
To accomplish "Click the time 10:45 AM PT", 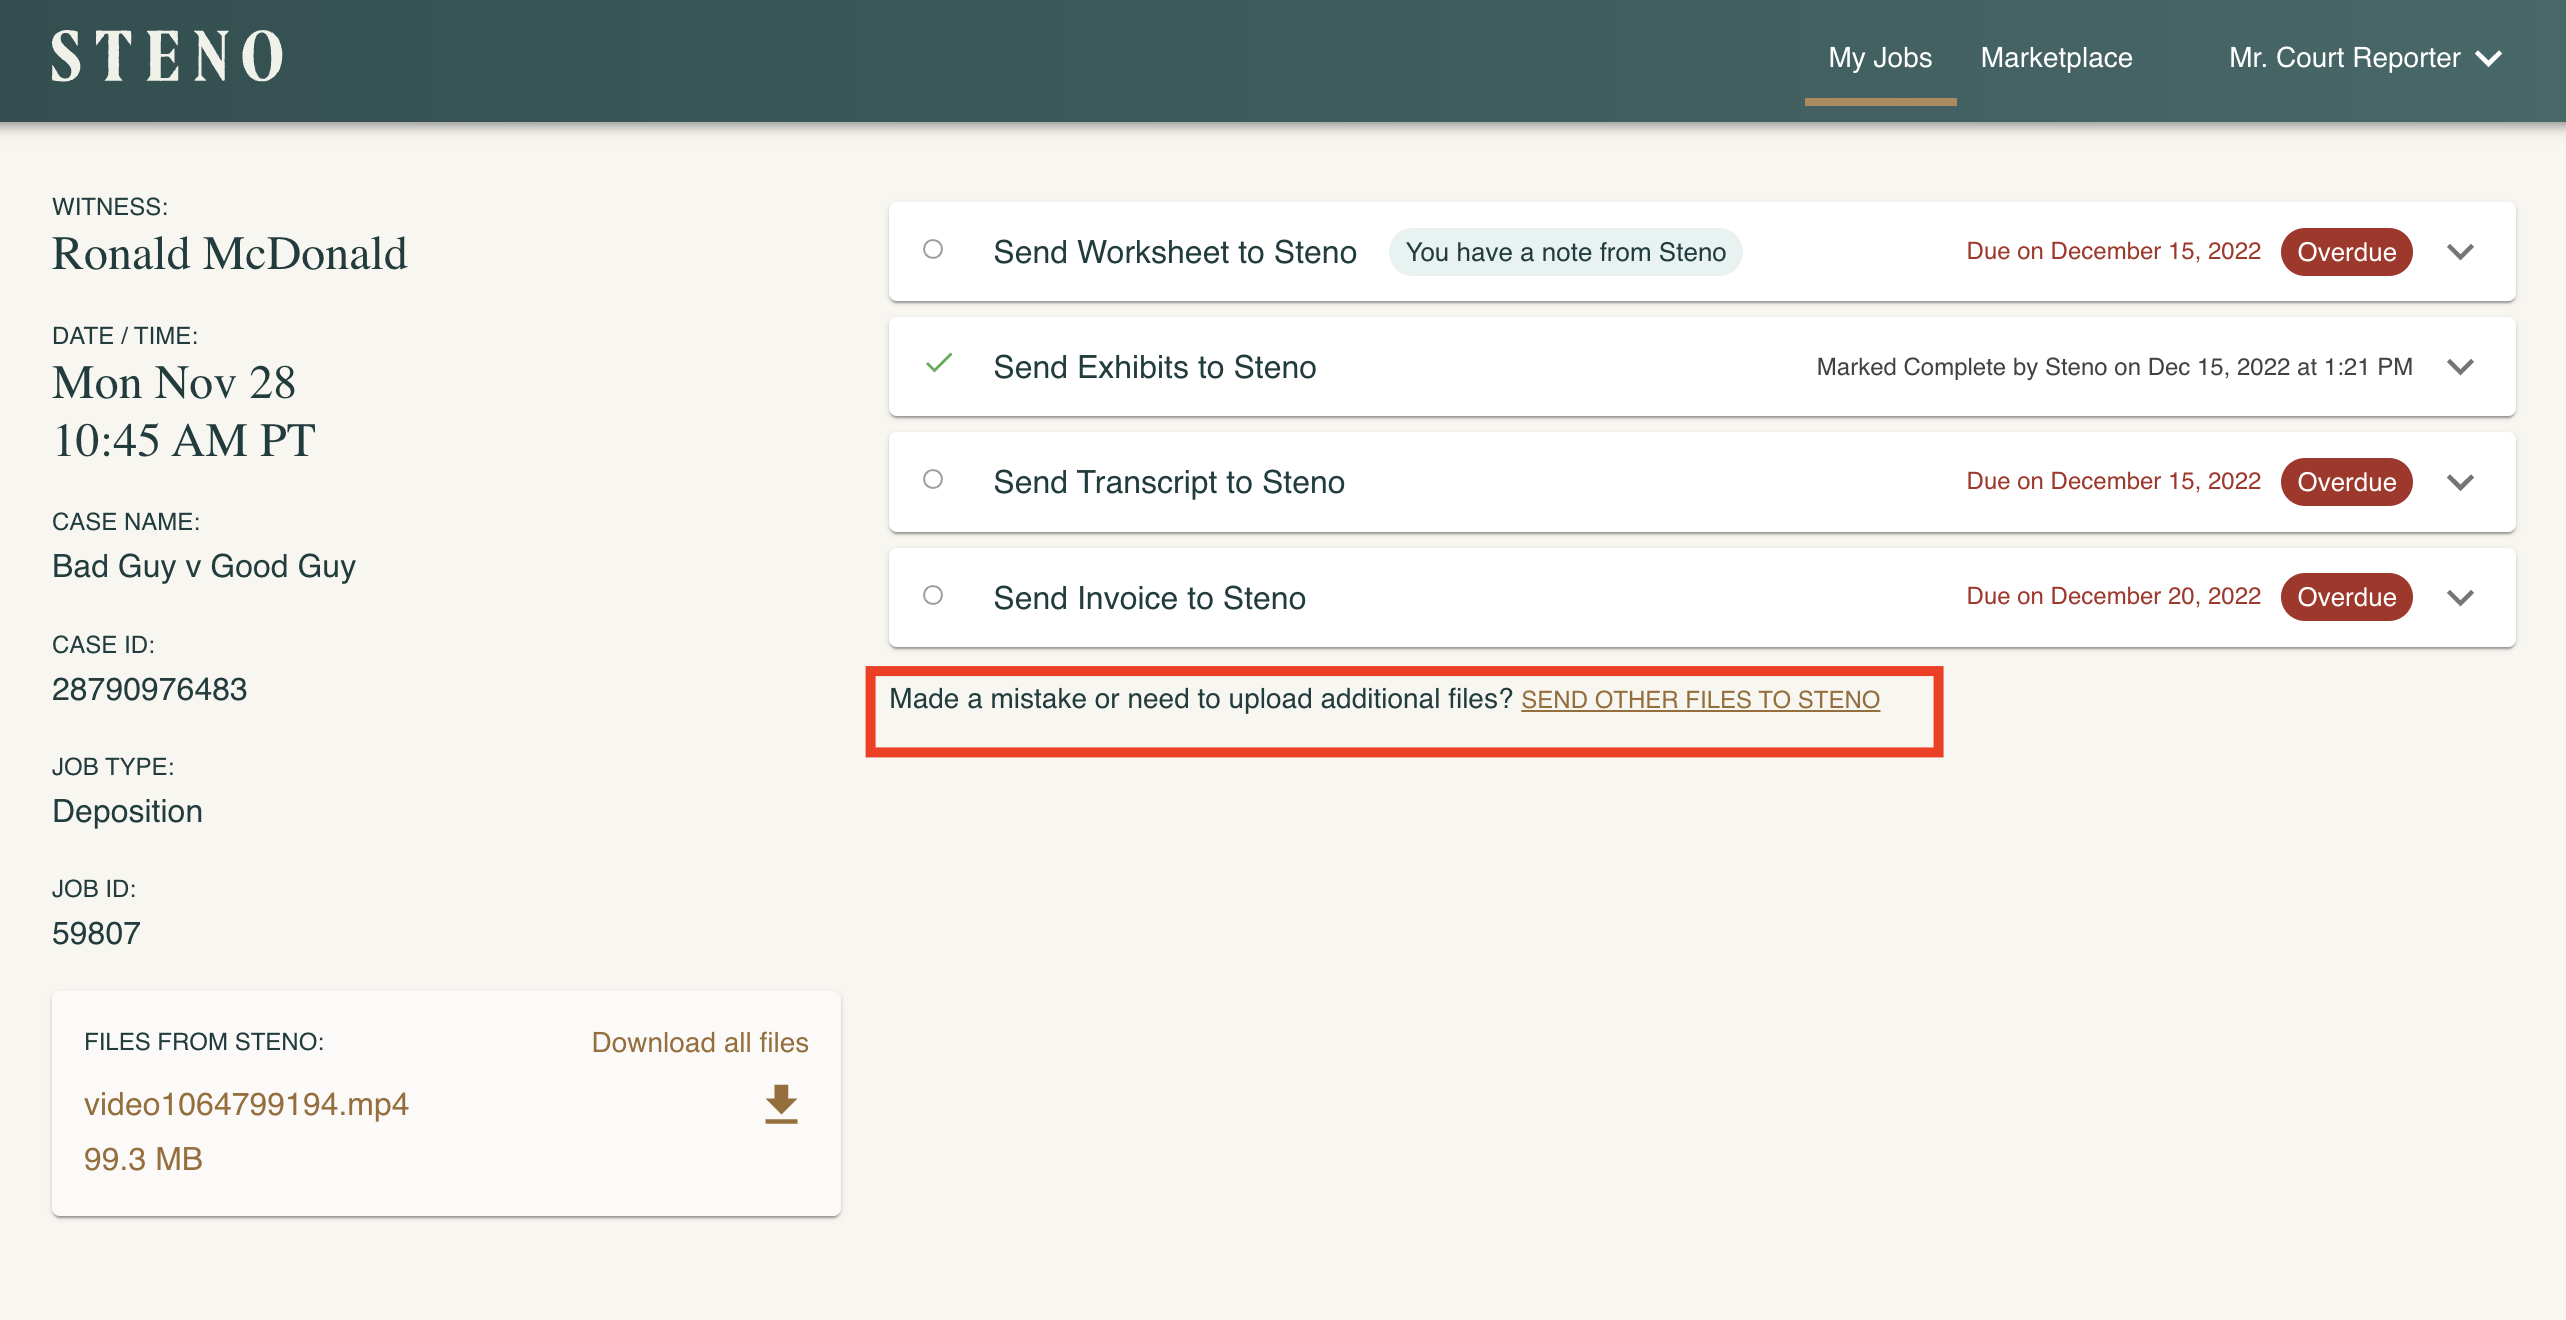I will 184,441.
